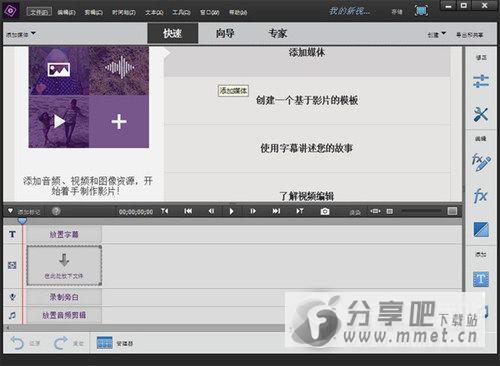Click the plus tile to add media
500x366 pixels.
pos(119,122)
